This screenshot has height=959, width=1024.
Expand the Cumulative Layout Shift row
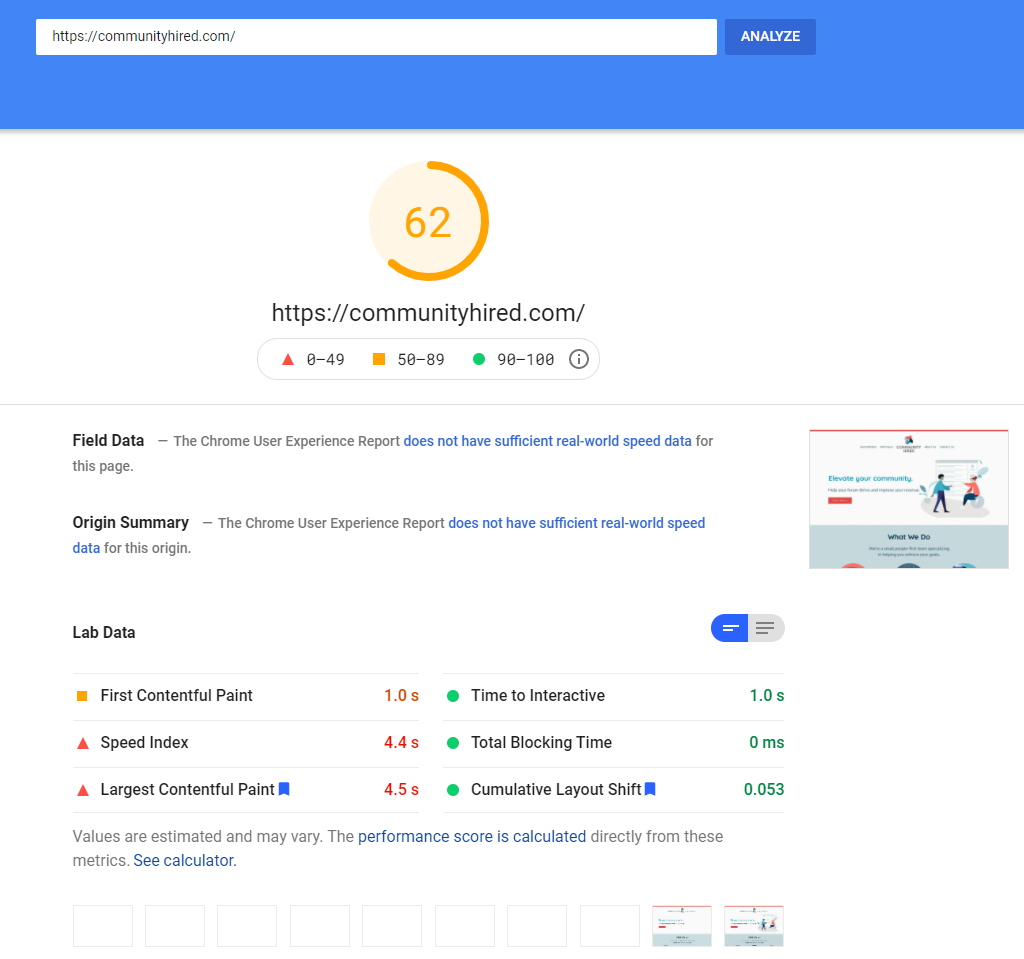click(x=613, y=790)
